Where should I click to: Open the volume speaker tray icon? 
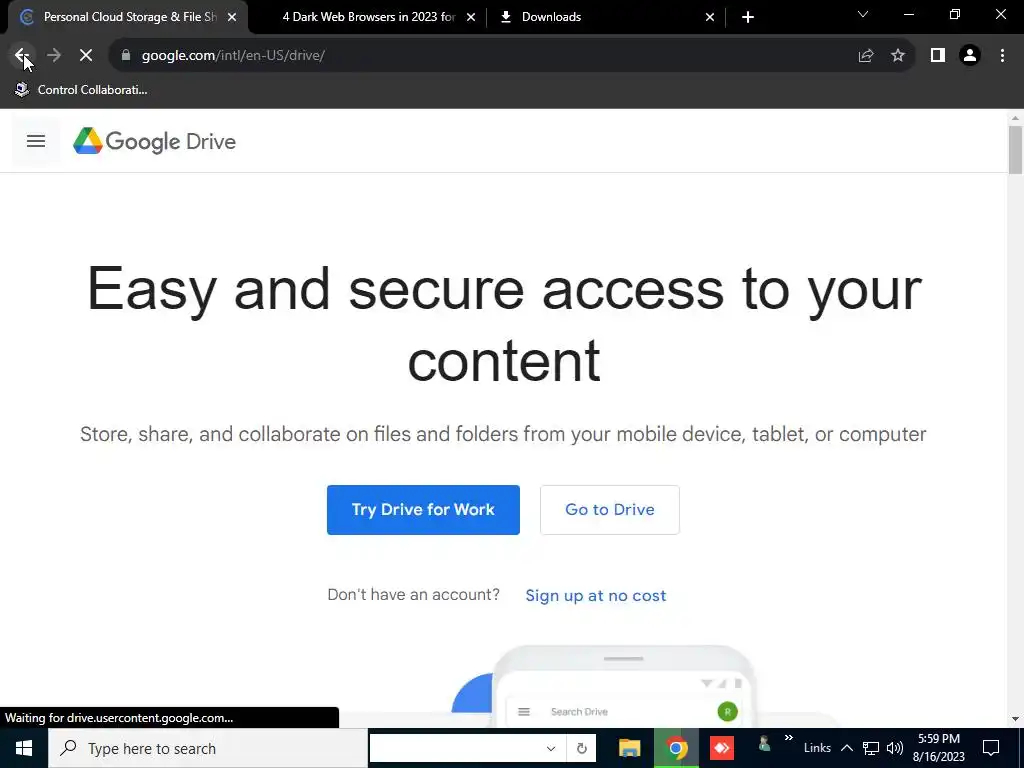click(x=895, y=748)
